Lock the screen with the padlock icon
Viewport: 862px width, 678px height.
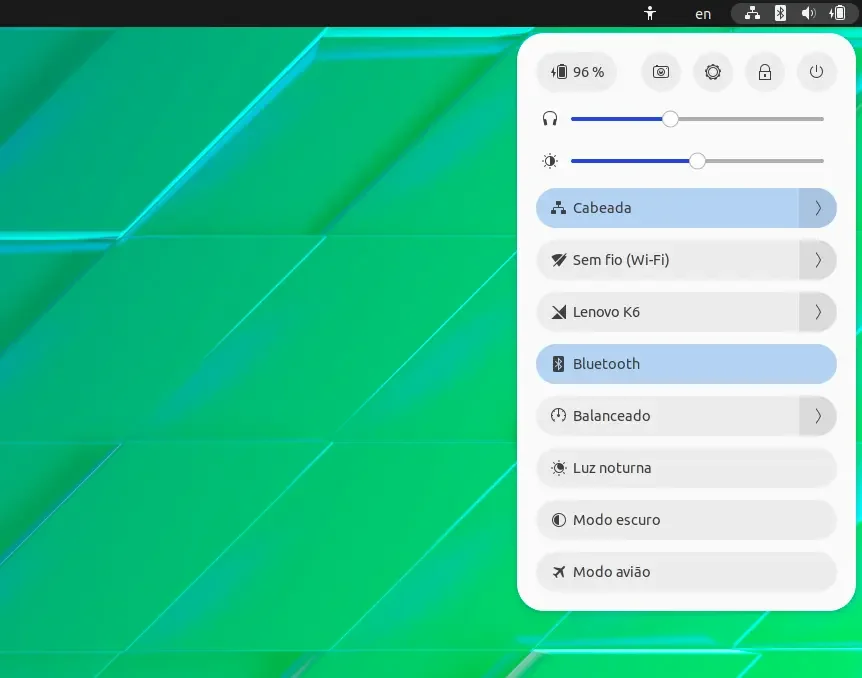pyautogui.click(x=765, y=72)
